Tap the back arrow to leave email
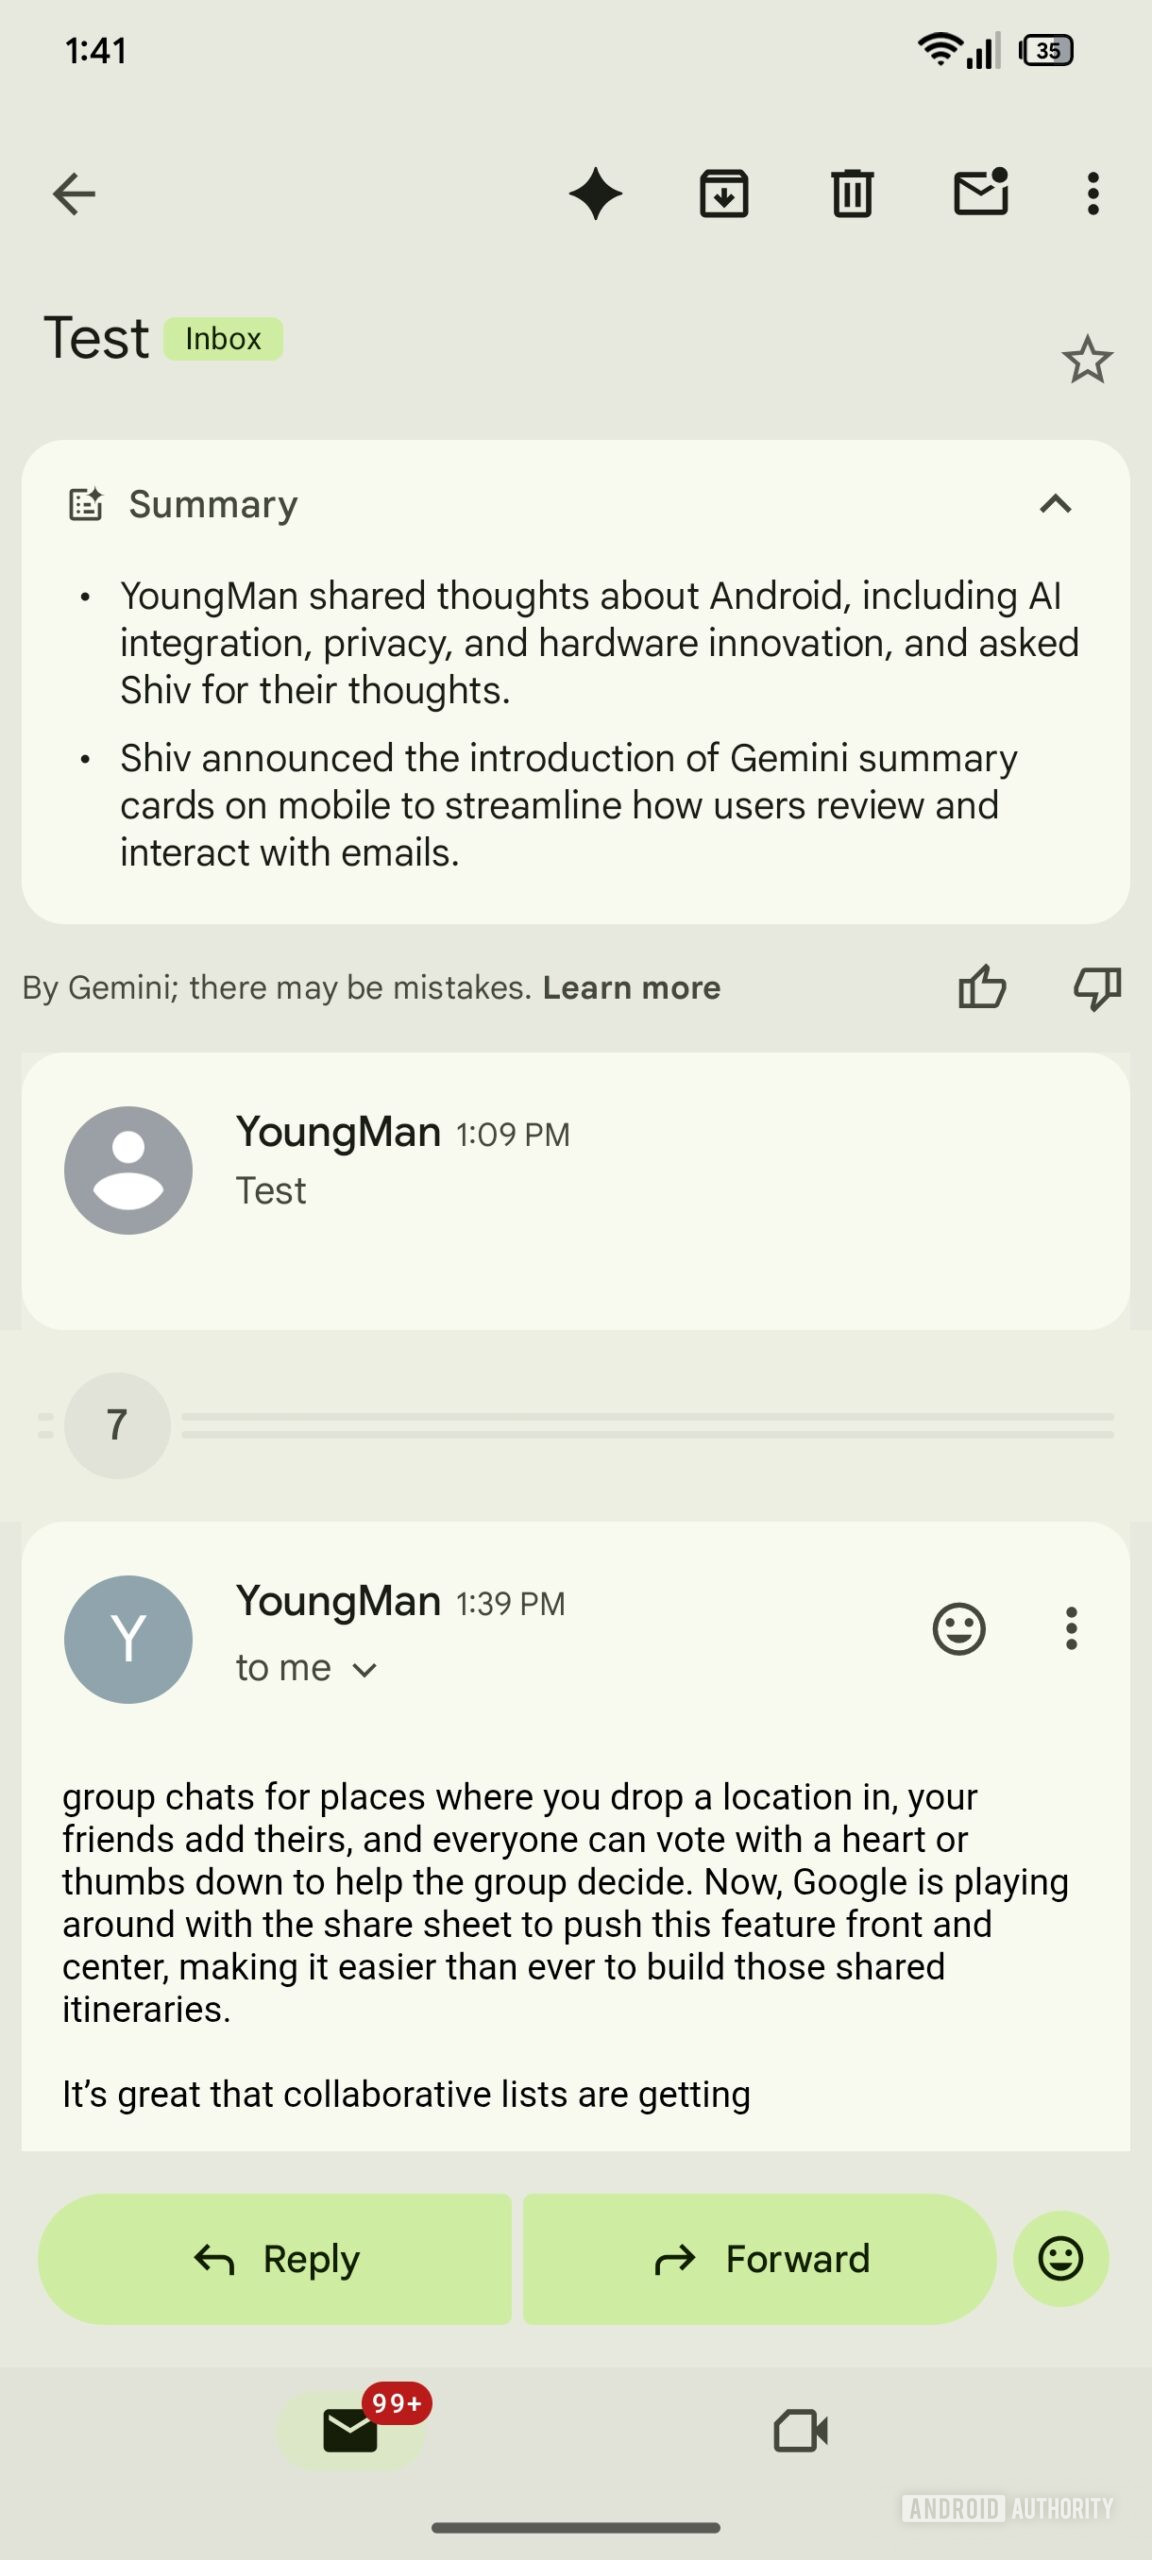1152x2560 pixels. click(x=74, y=194)
